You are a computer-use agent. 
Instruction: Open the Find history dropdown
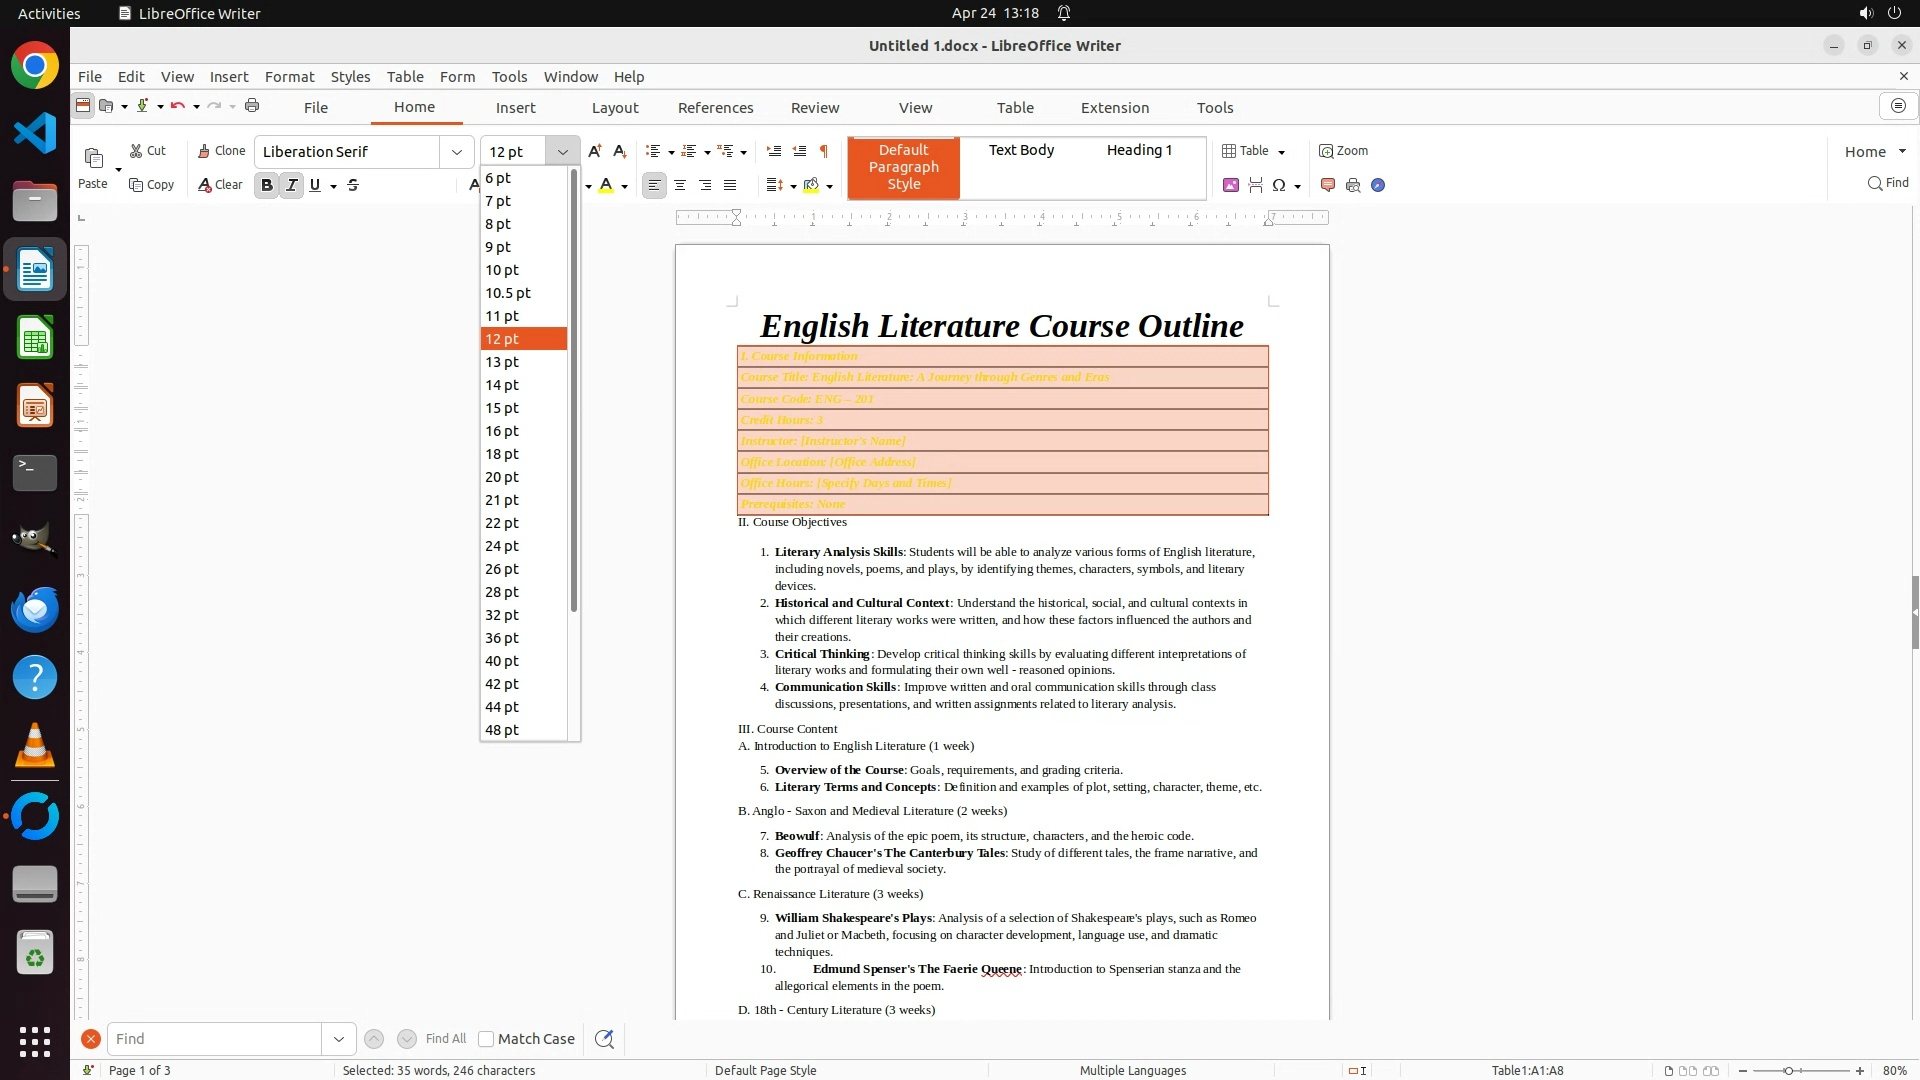point(339,1039)
